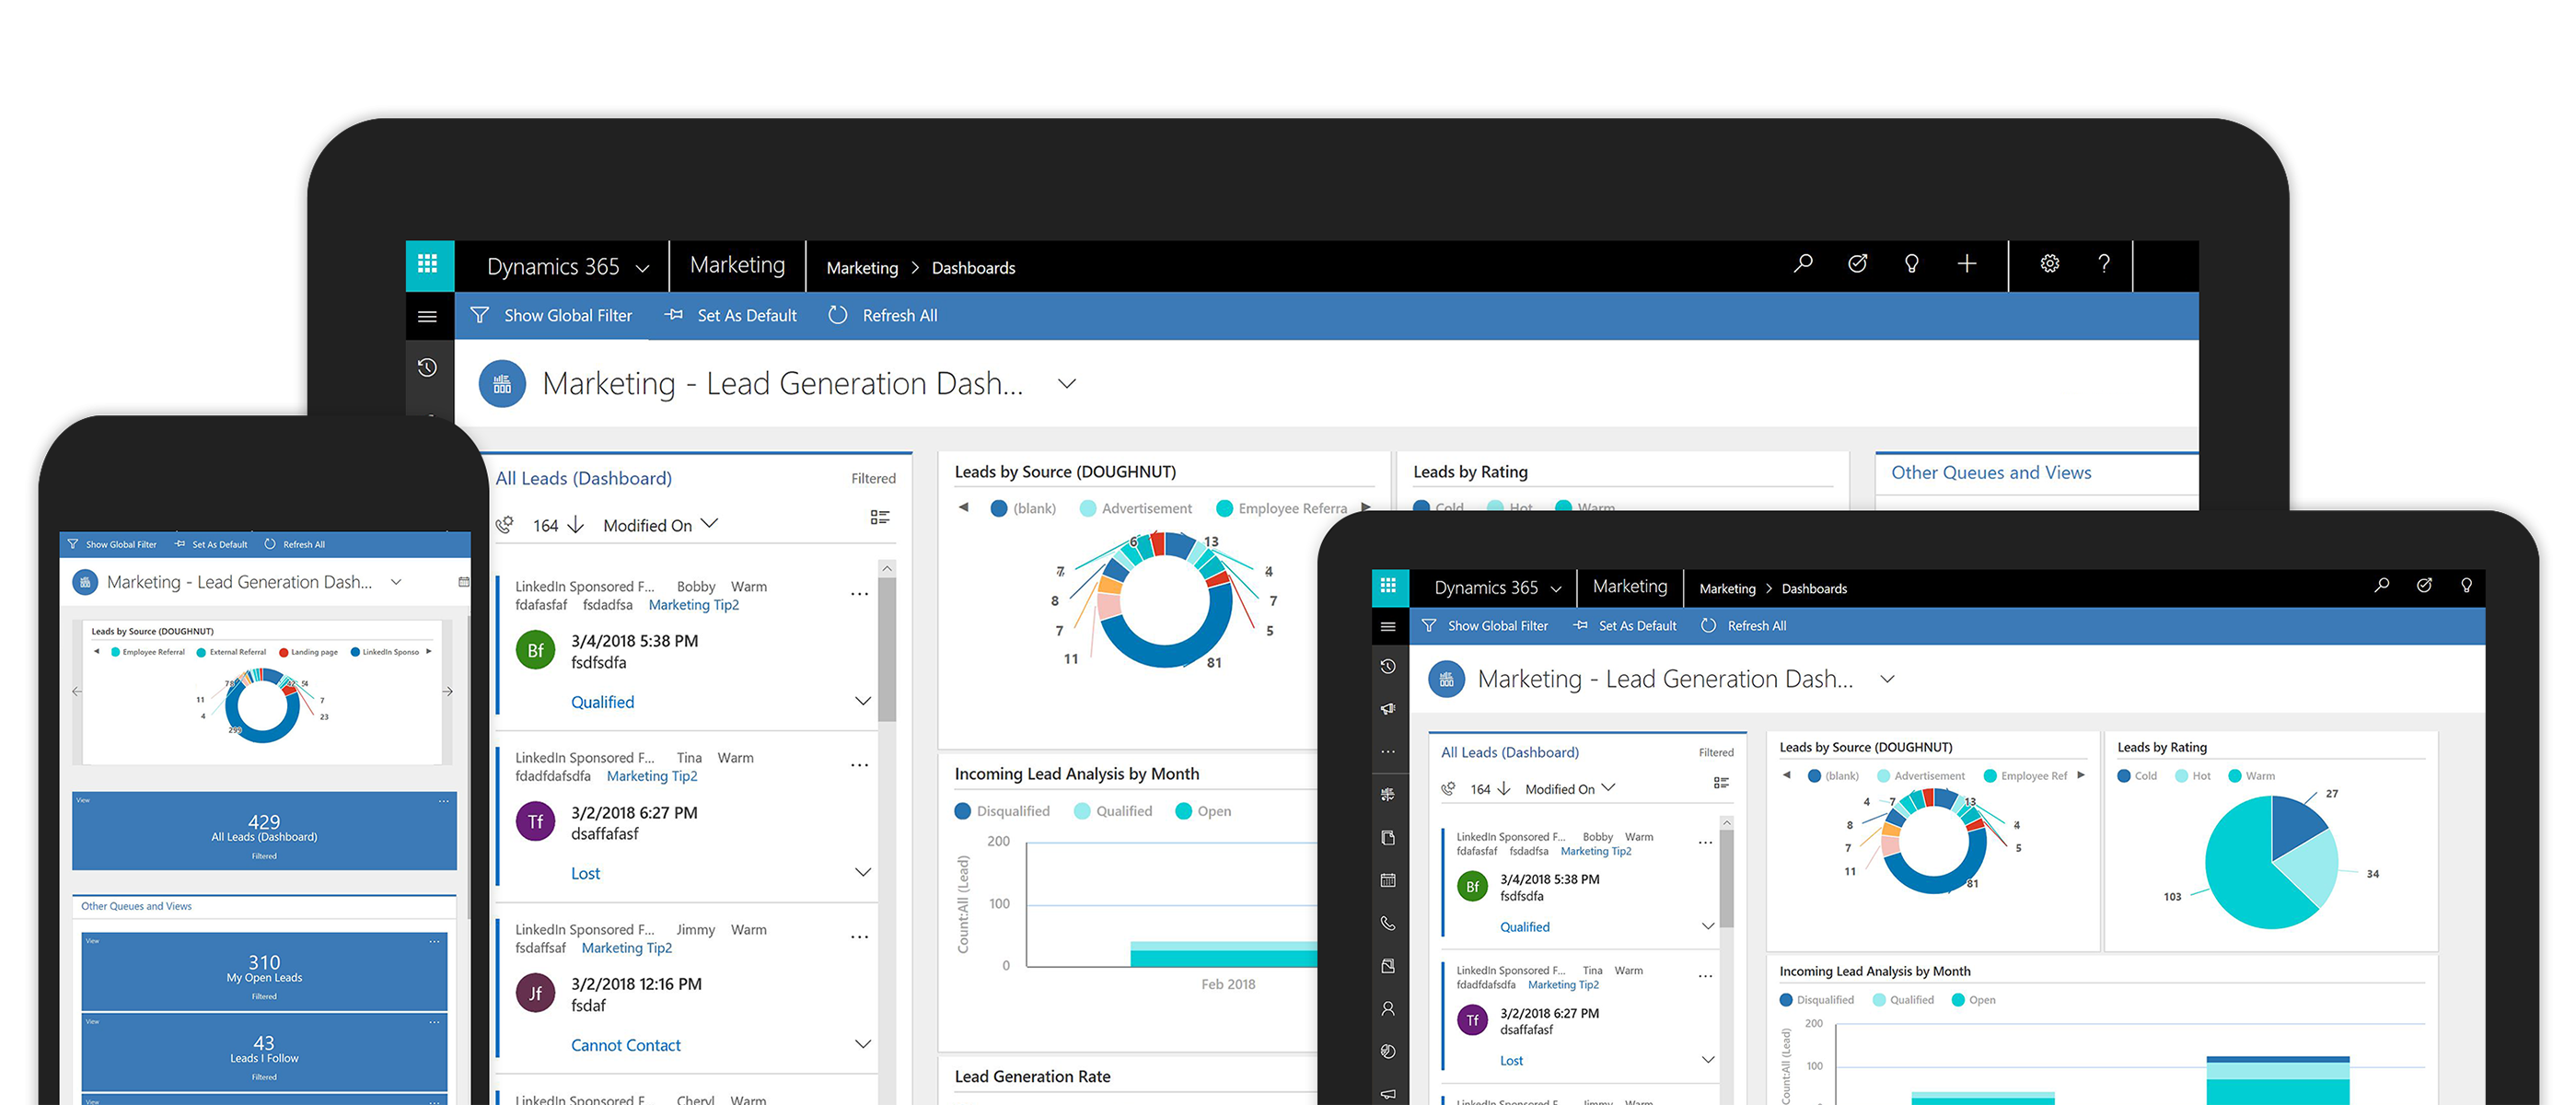Click the leads list scrollbar on large tablet
The image size is (2576, 1105).
[886, 650]
